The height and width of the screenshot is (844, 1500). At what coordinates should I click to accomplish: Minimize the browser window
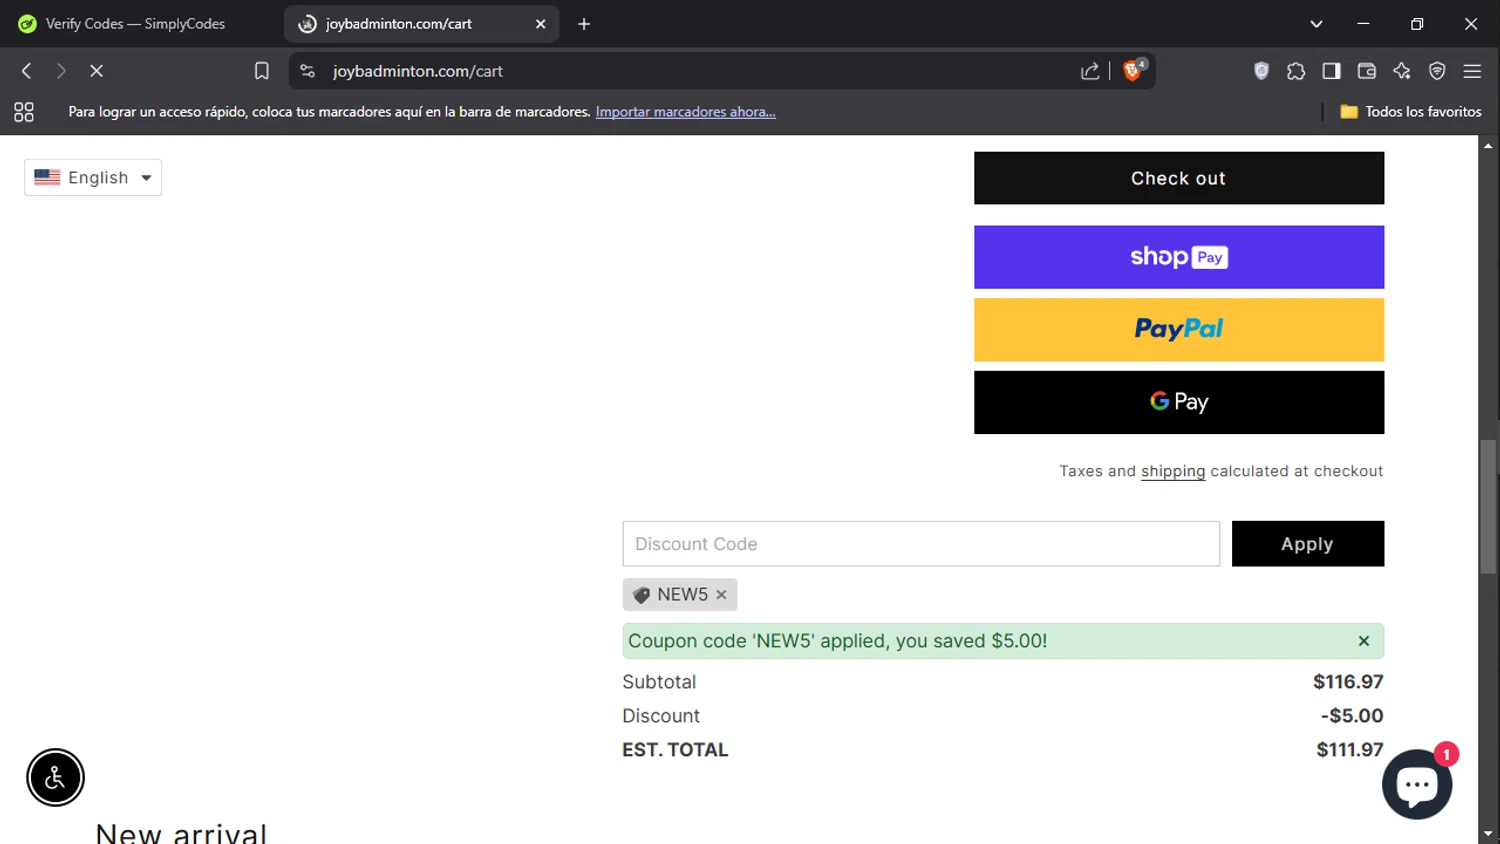pos(1363,24)
